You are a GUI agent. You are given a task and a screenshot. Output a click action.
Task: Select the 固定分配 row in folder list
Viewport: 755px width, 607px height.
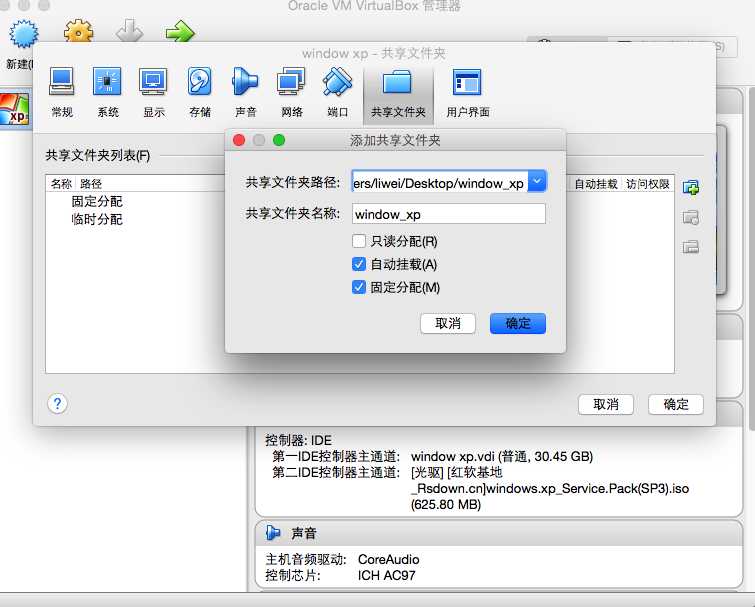[x=97, y=201]
